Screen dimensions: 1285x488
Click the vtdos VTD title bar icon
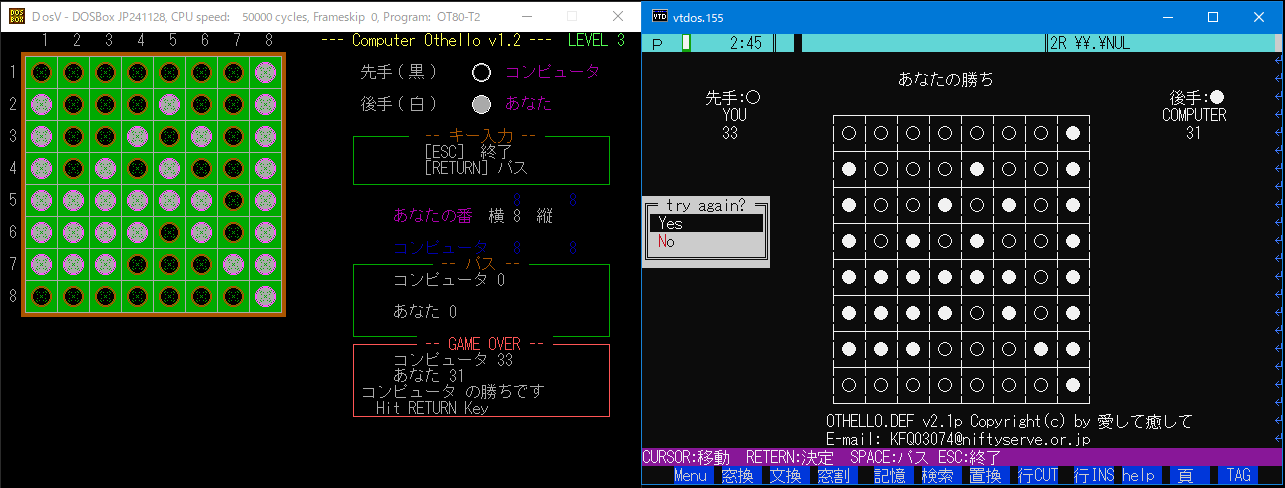click(x=660, y=17)
